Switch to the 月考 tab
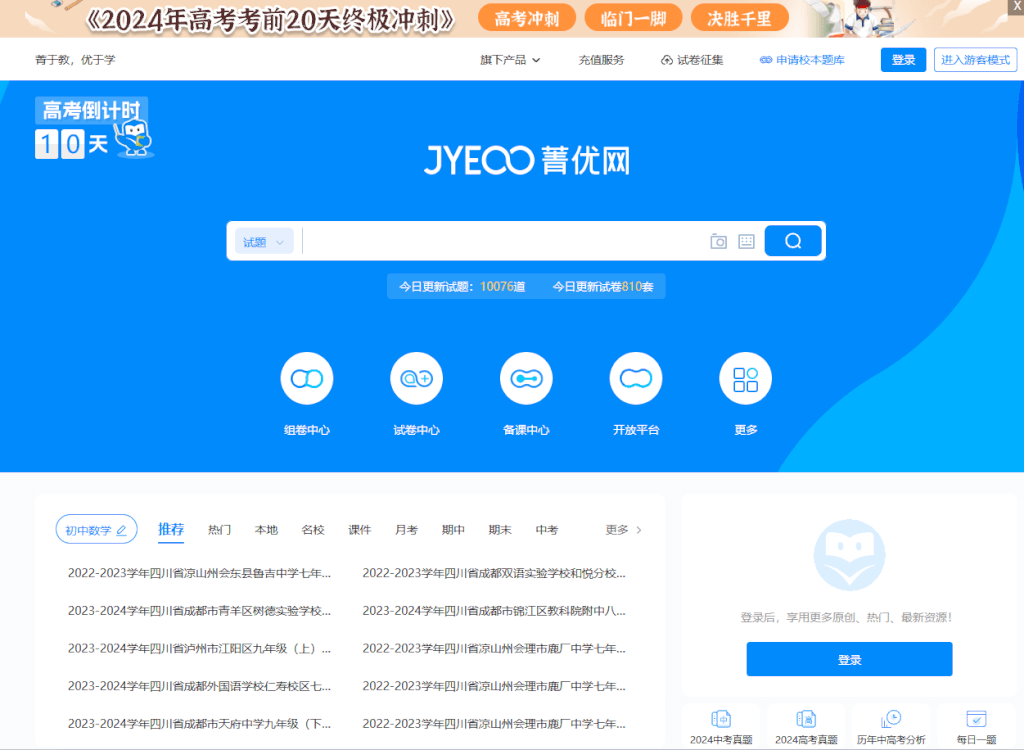 pos(406,530)
